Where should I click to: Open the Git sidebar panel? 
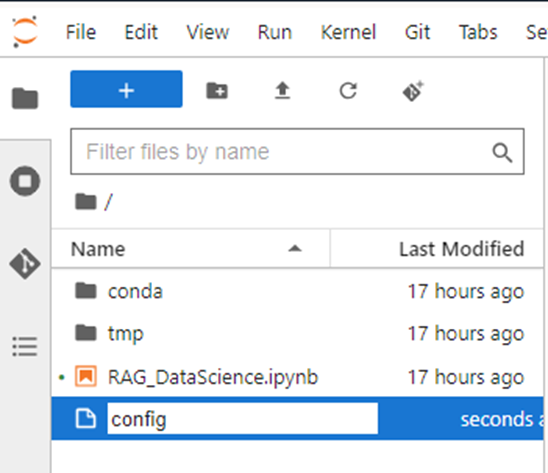[25, 264]
